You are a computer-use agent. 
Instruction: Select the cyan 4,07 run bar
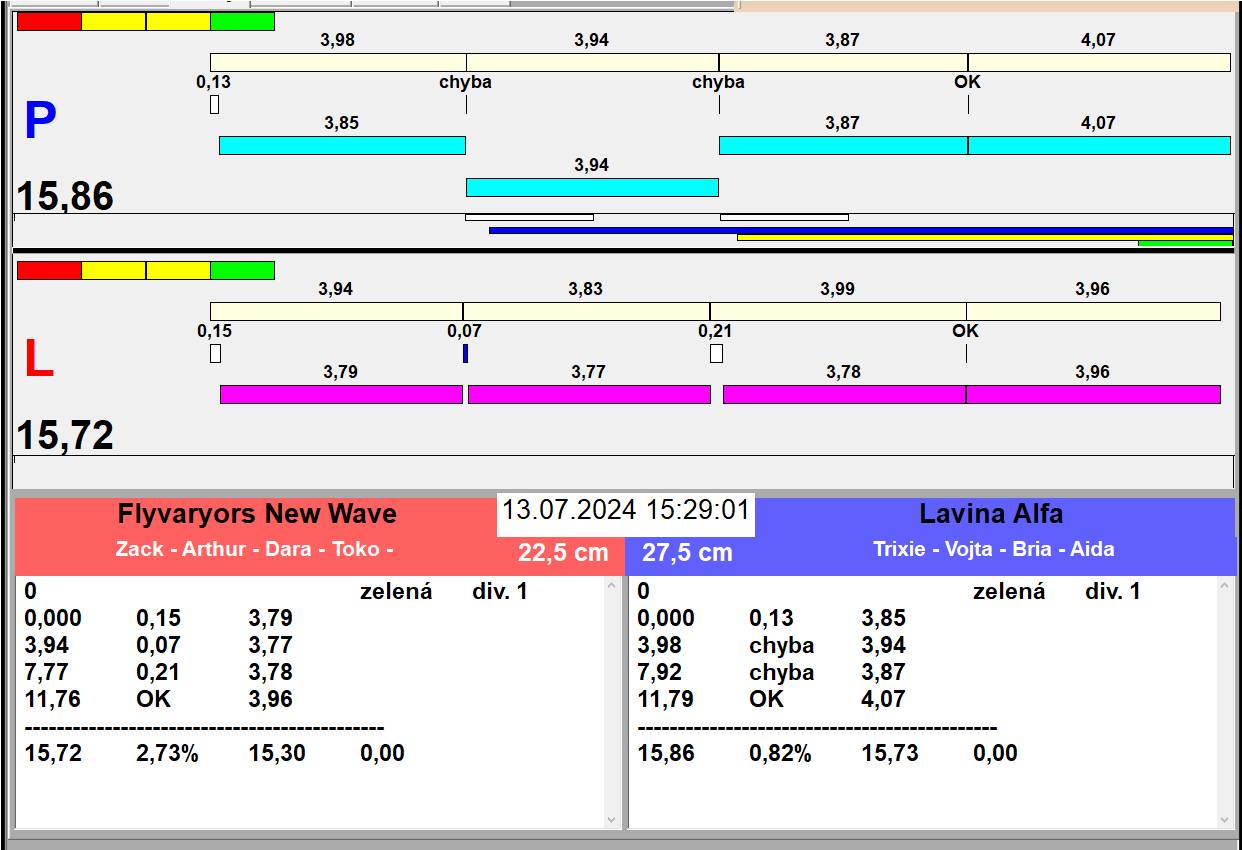1099,145
